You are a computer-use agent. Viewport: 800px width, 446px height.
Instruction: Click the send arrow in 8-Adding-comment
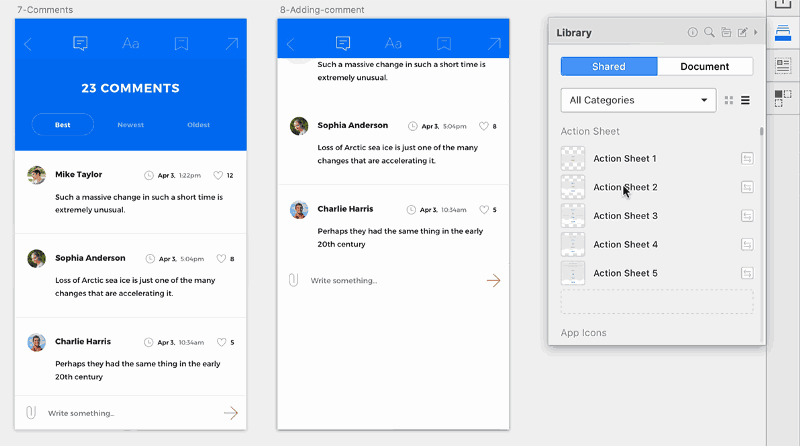point(493,280)
